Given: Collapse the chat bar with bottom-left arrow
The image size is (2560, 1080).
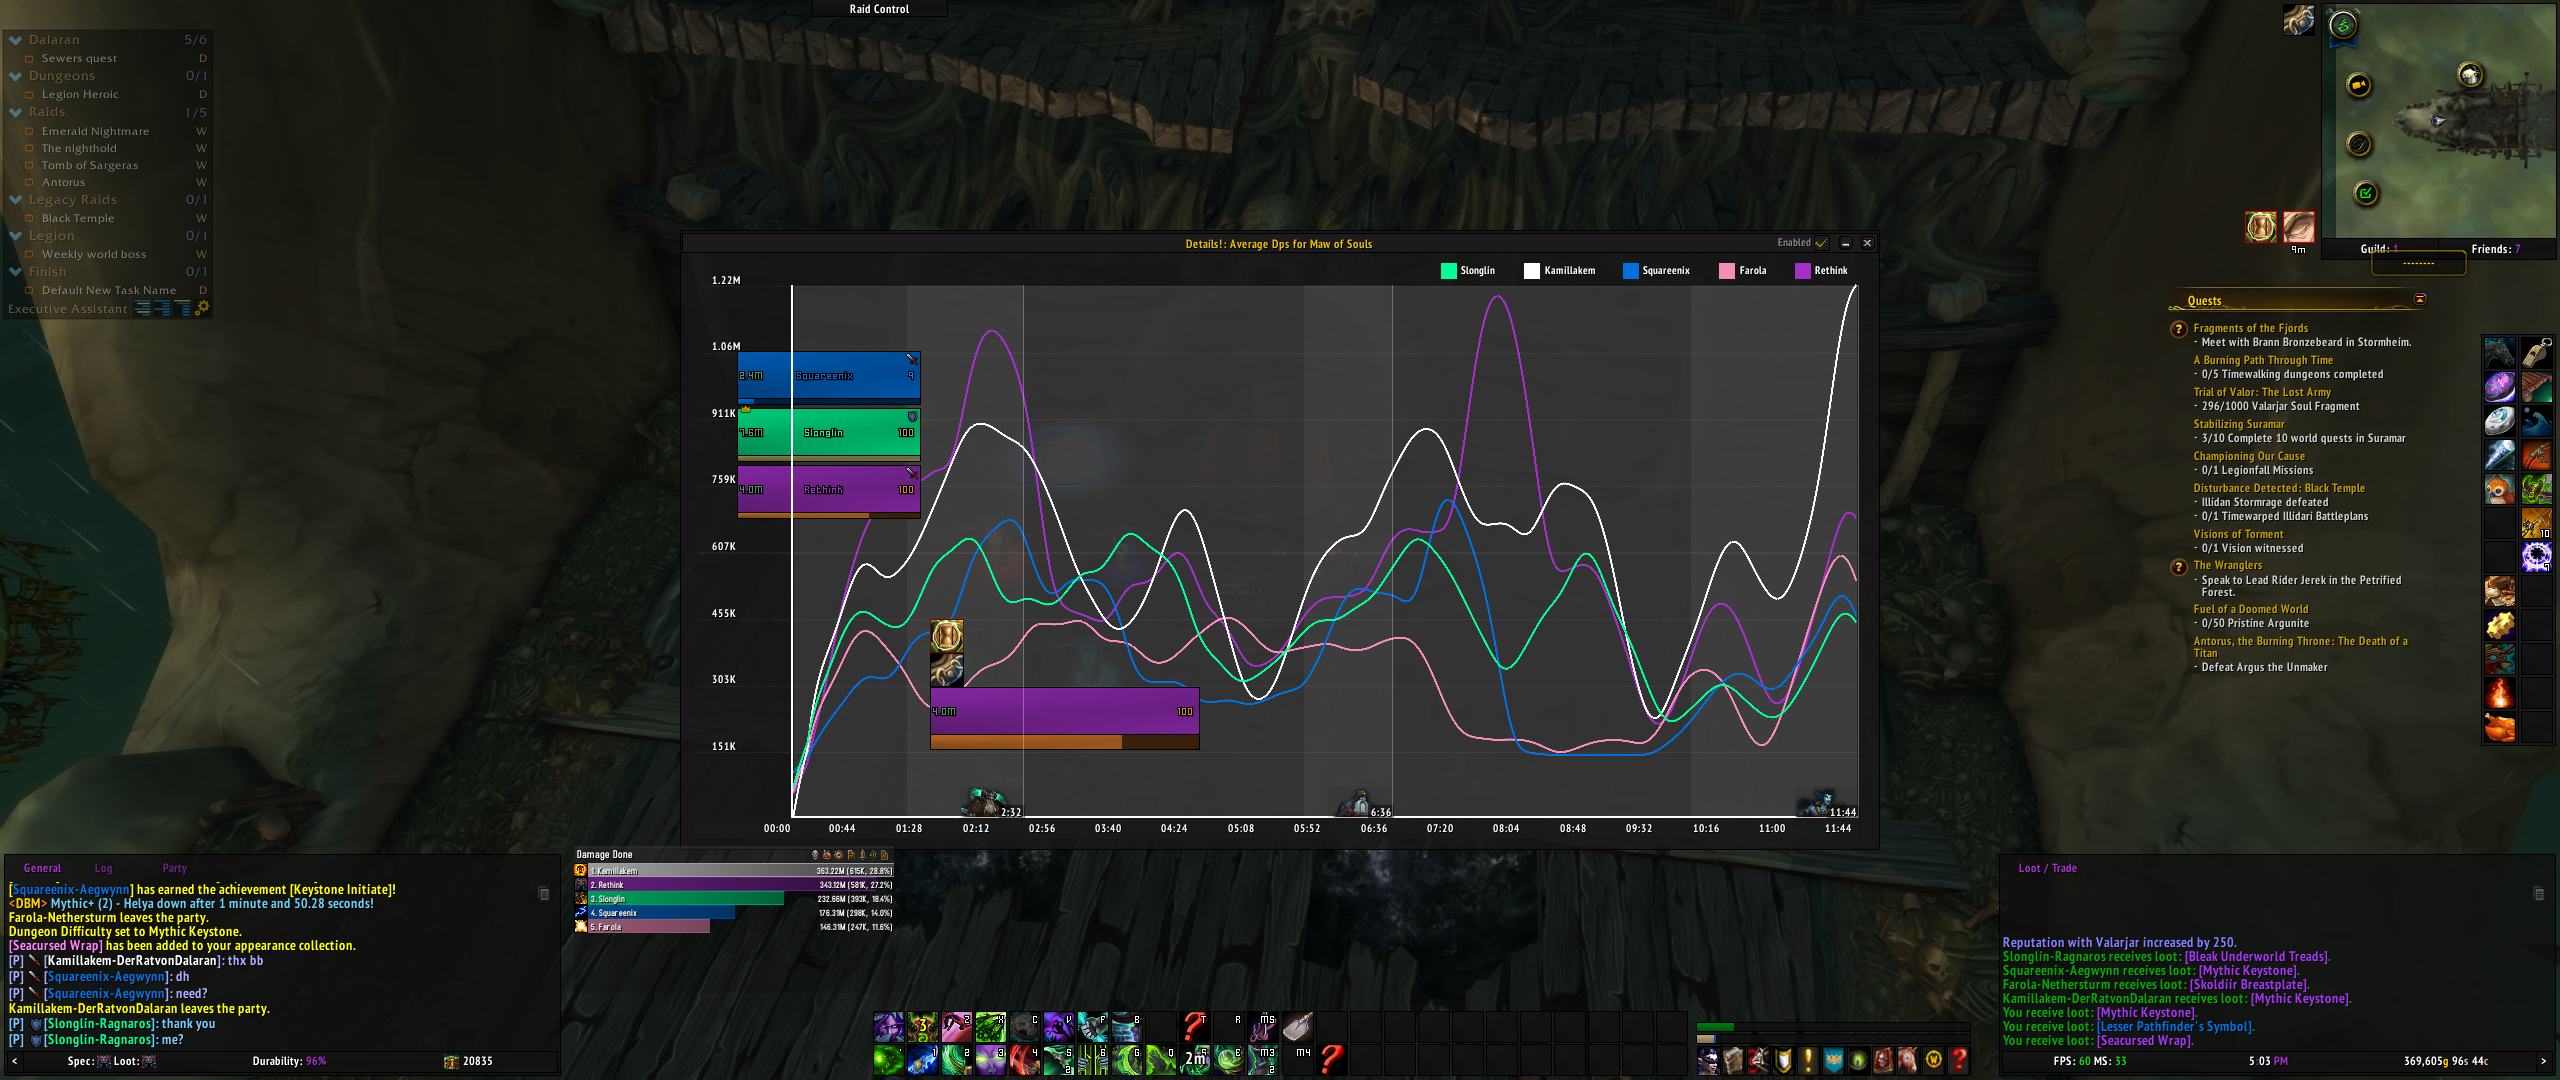Looking at the screenshot, I should (x=14, y=1061).
